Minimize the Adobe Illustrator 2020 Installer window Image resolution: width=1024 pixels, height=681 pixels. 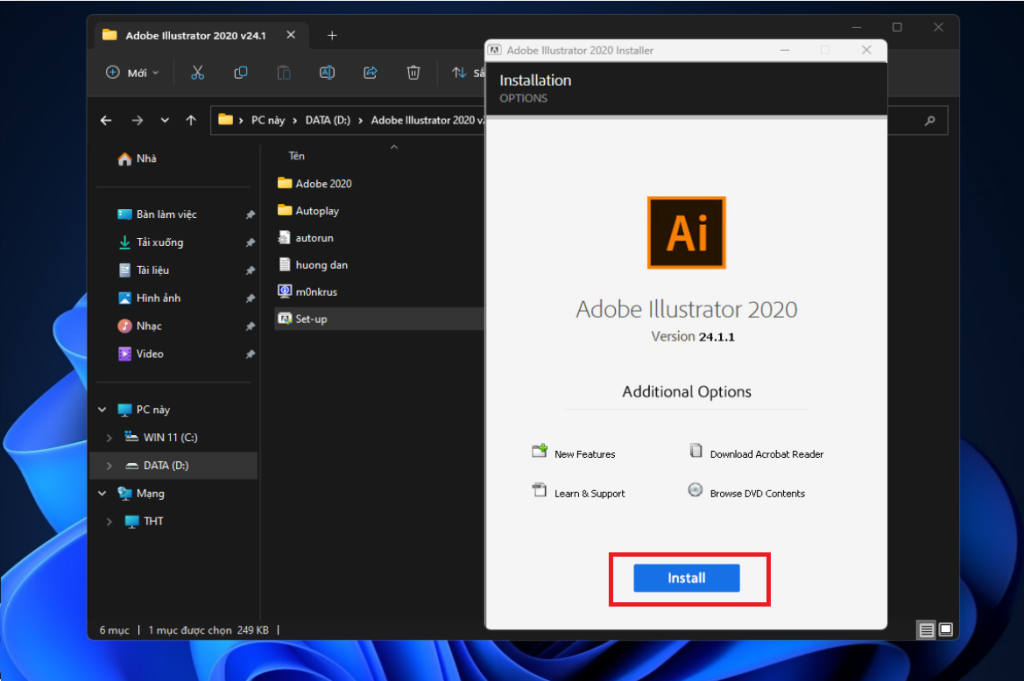point(785,50)
